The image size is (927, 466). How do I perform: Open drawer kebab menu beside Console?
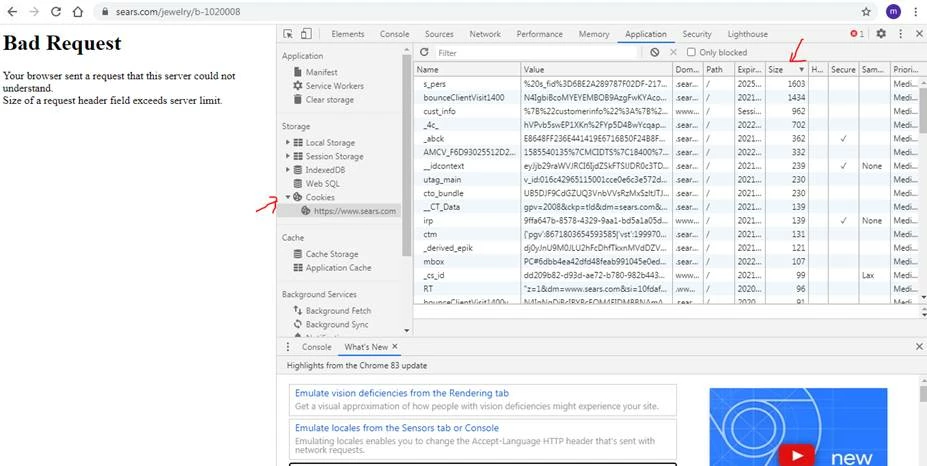(288, 347)
